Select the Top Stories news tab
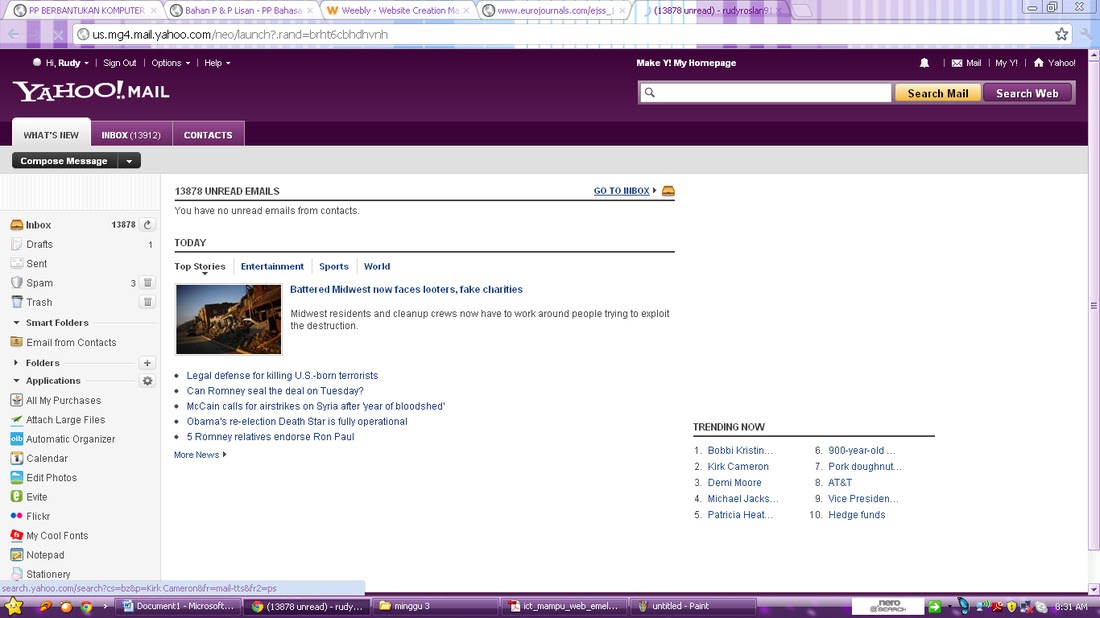 tap(200, 267)
